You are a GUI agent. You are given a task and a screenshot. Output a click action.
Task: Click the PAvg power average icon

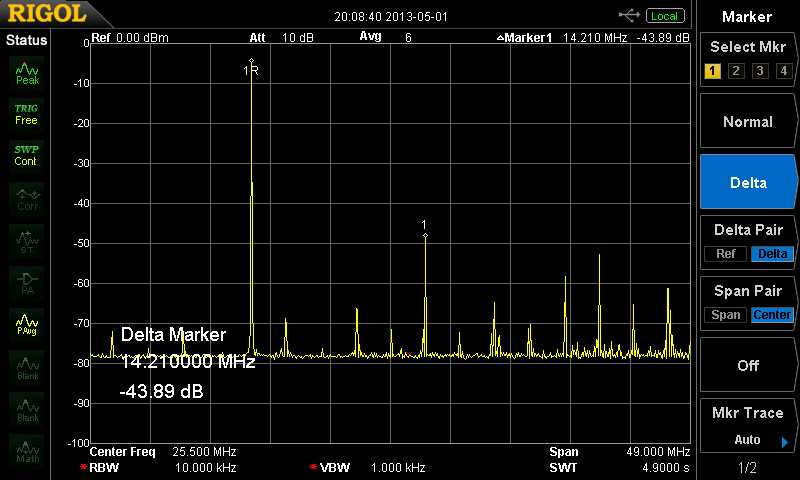[x=27, y=323]
